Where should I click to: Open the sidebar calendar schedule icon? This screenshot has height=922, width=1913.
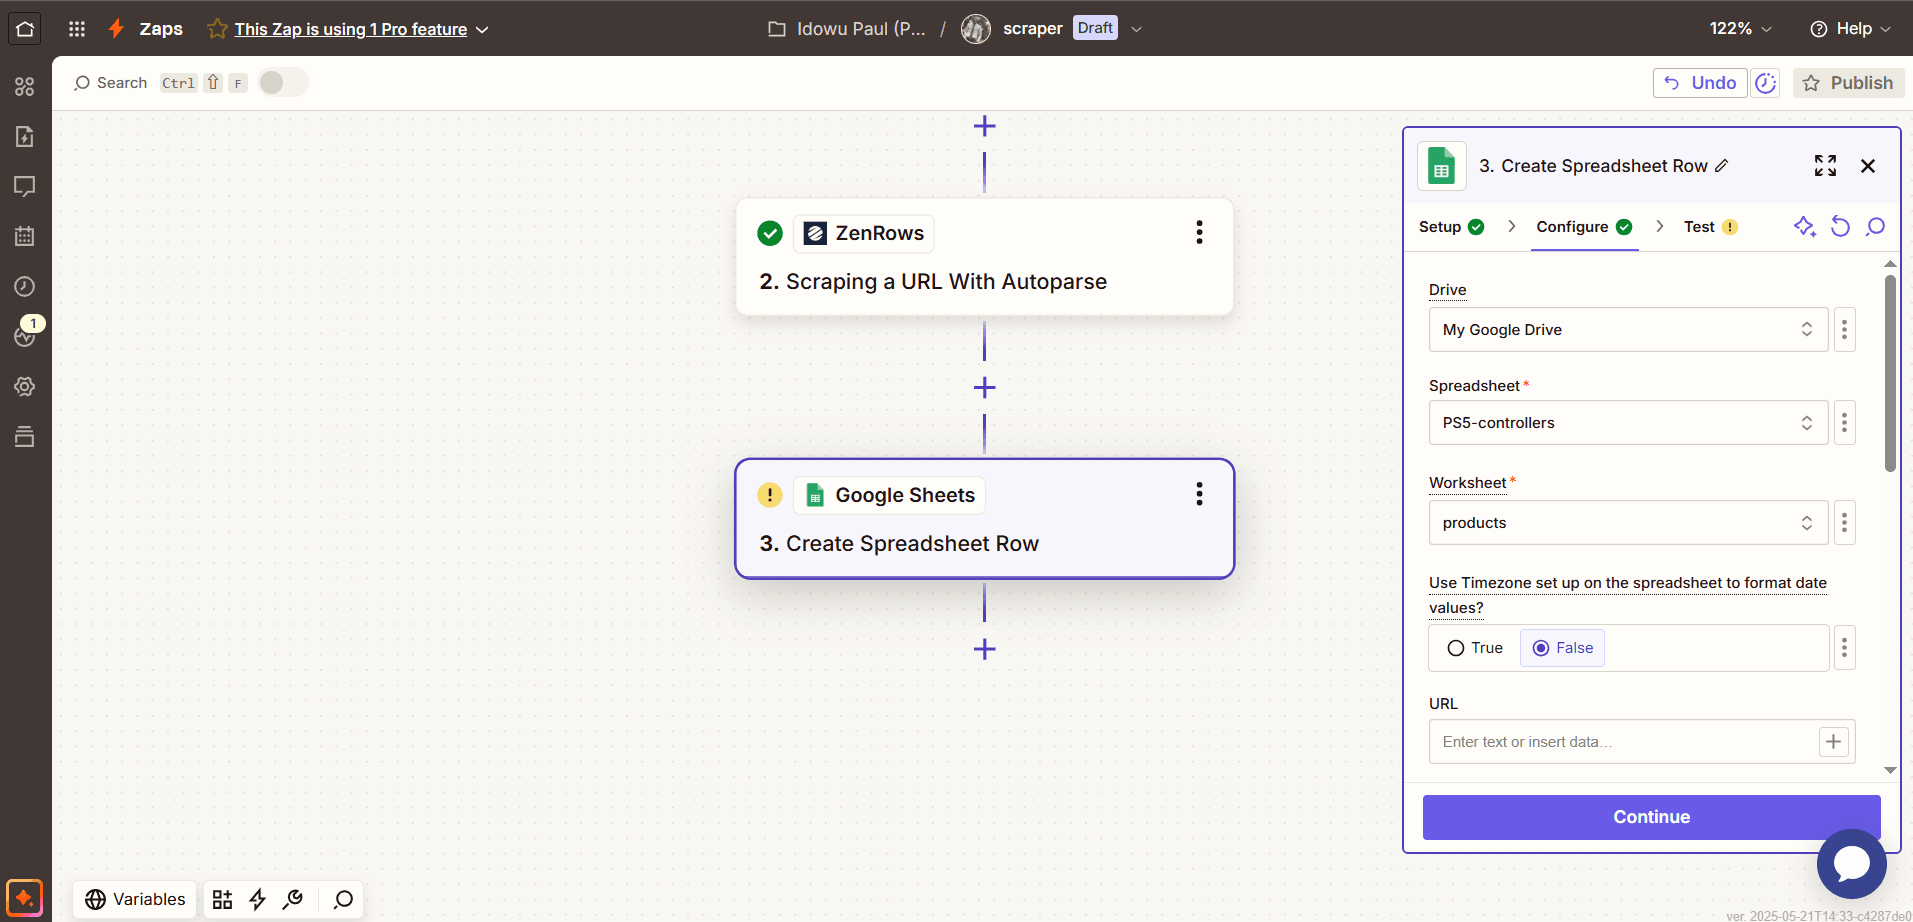tap(25, 237)
